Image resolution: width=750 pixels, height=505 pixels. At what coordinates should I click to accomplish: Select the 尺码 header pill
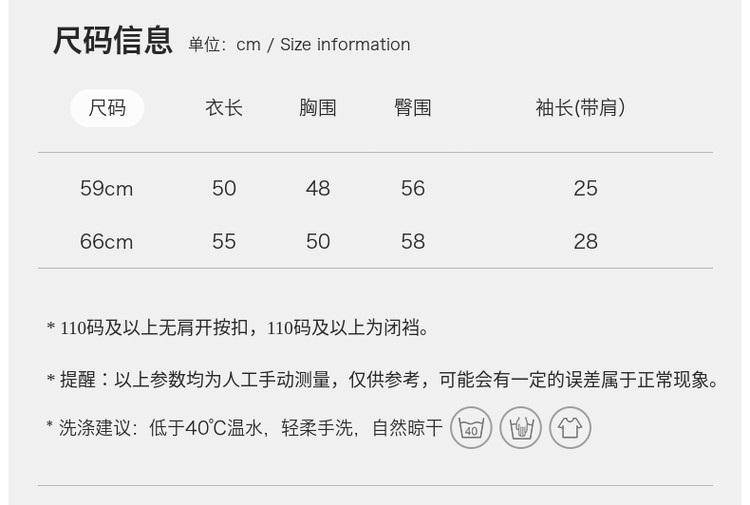click(107, 108)
